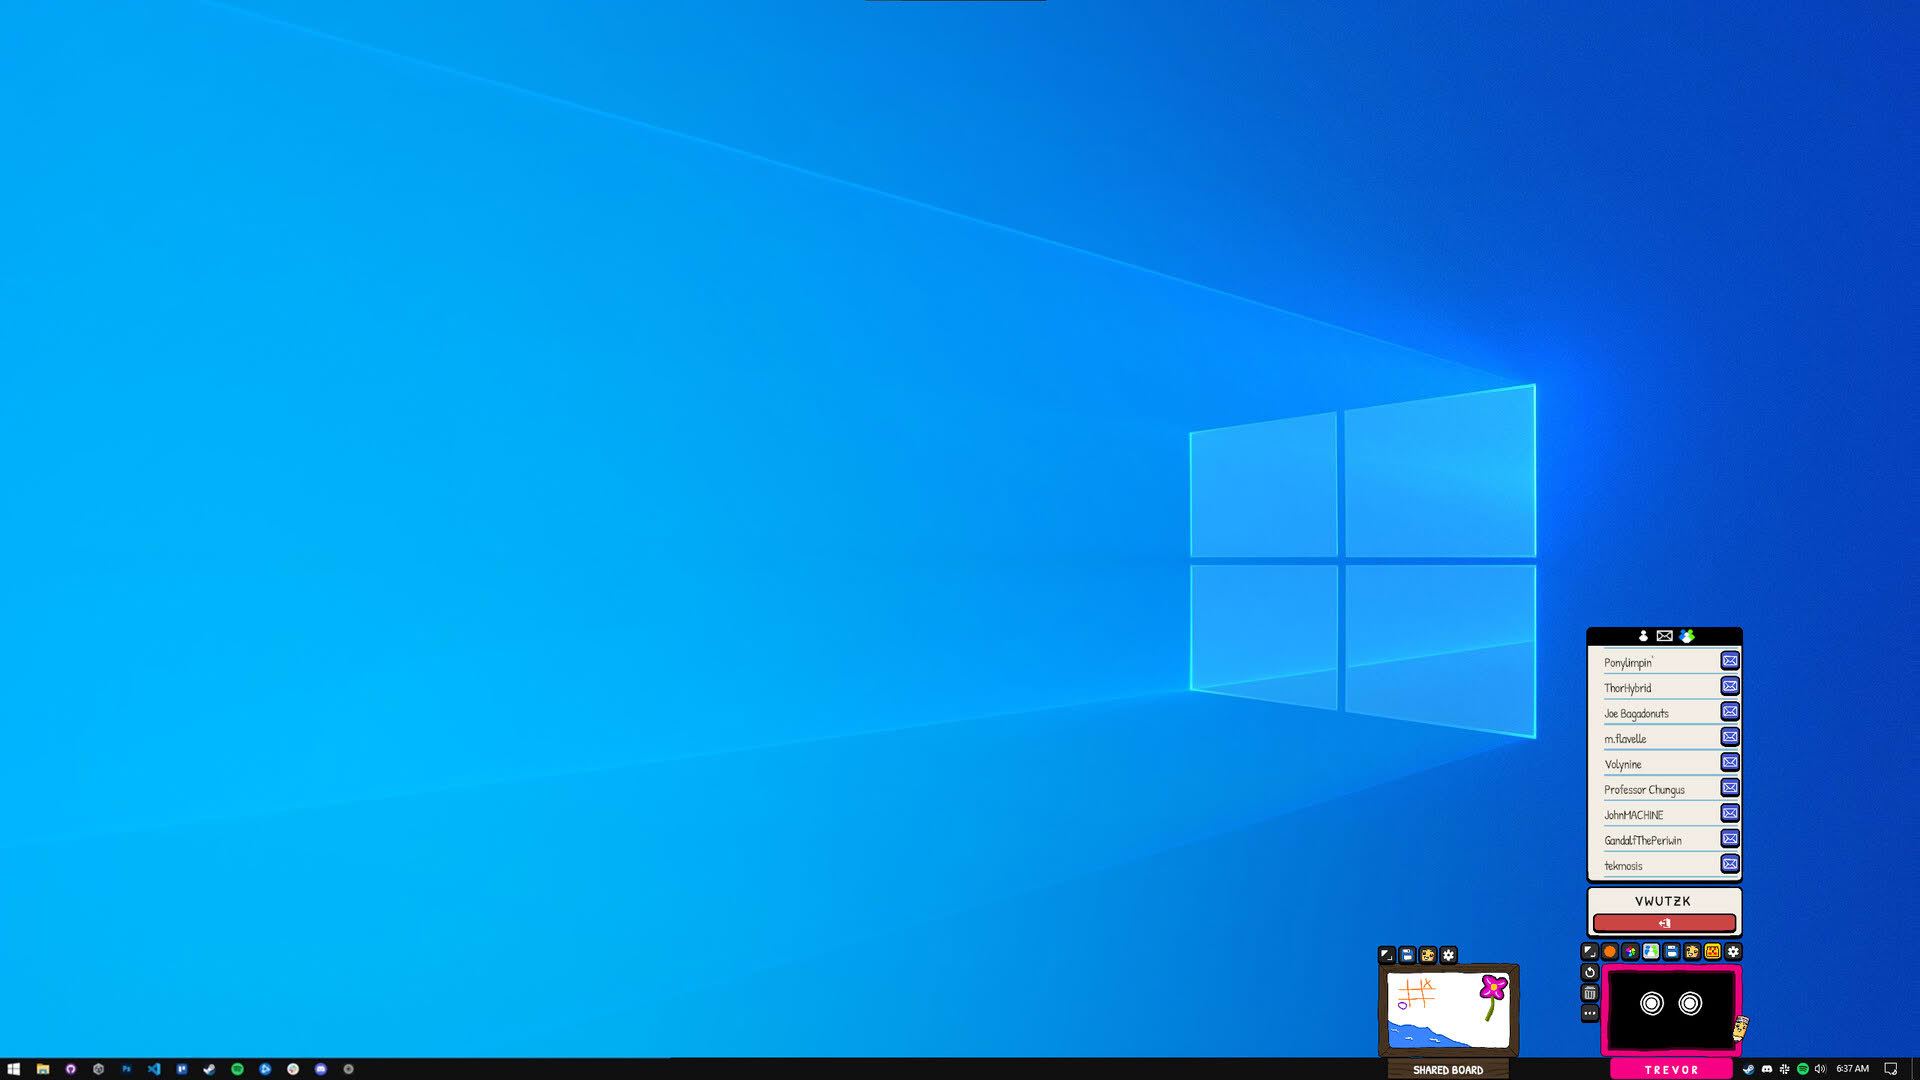Open Visual Studio Code from the taskbar
The width and height of the screenshot is (1920, 1080).
154,1069
